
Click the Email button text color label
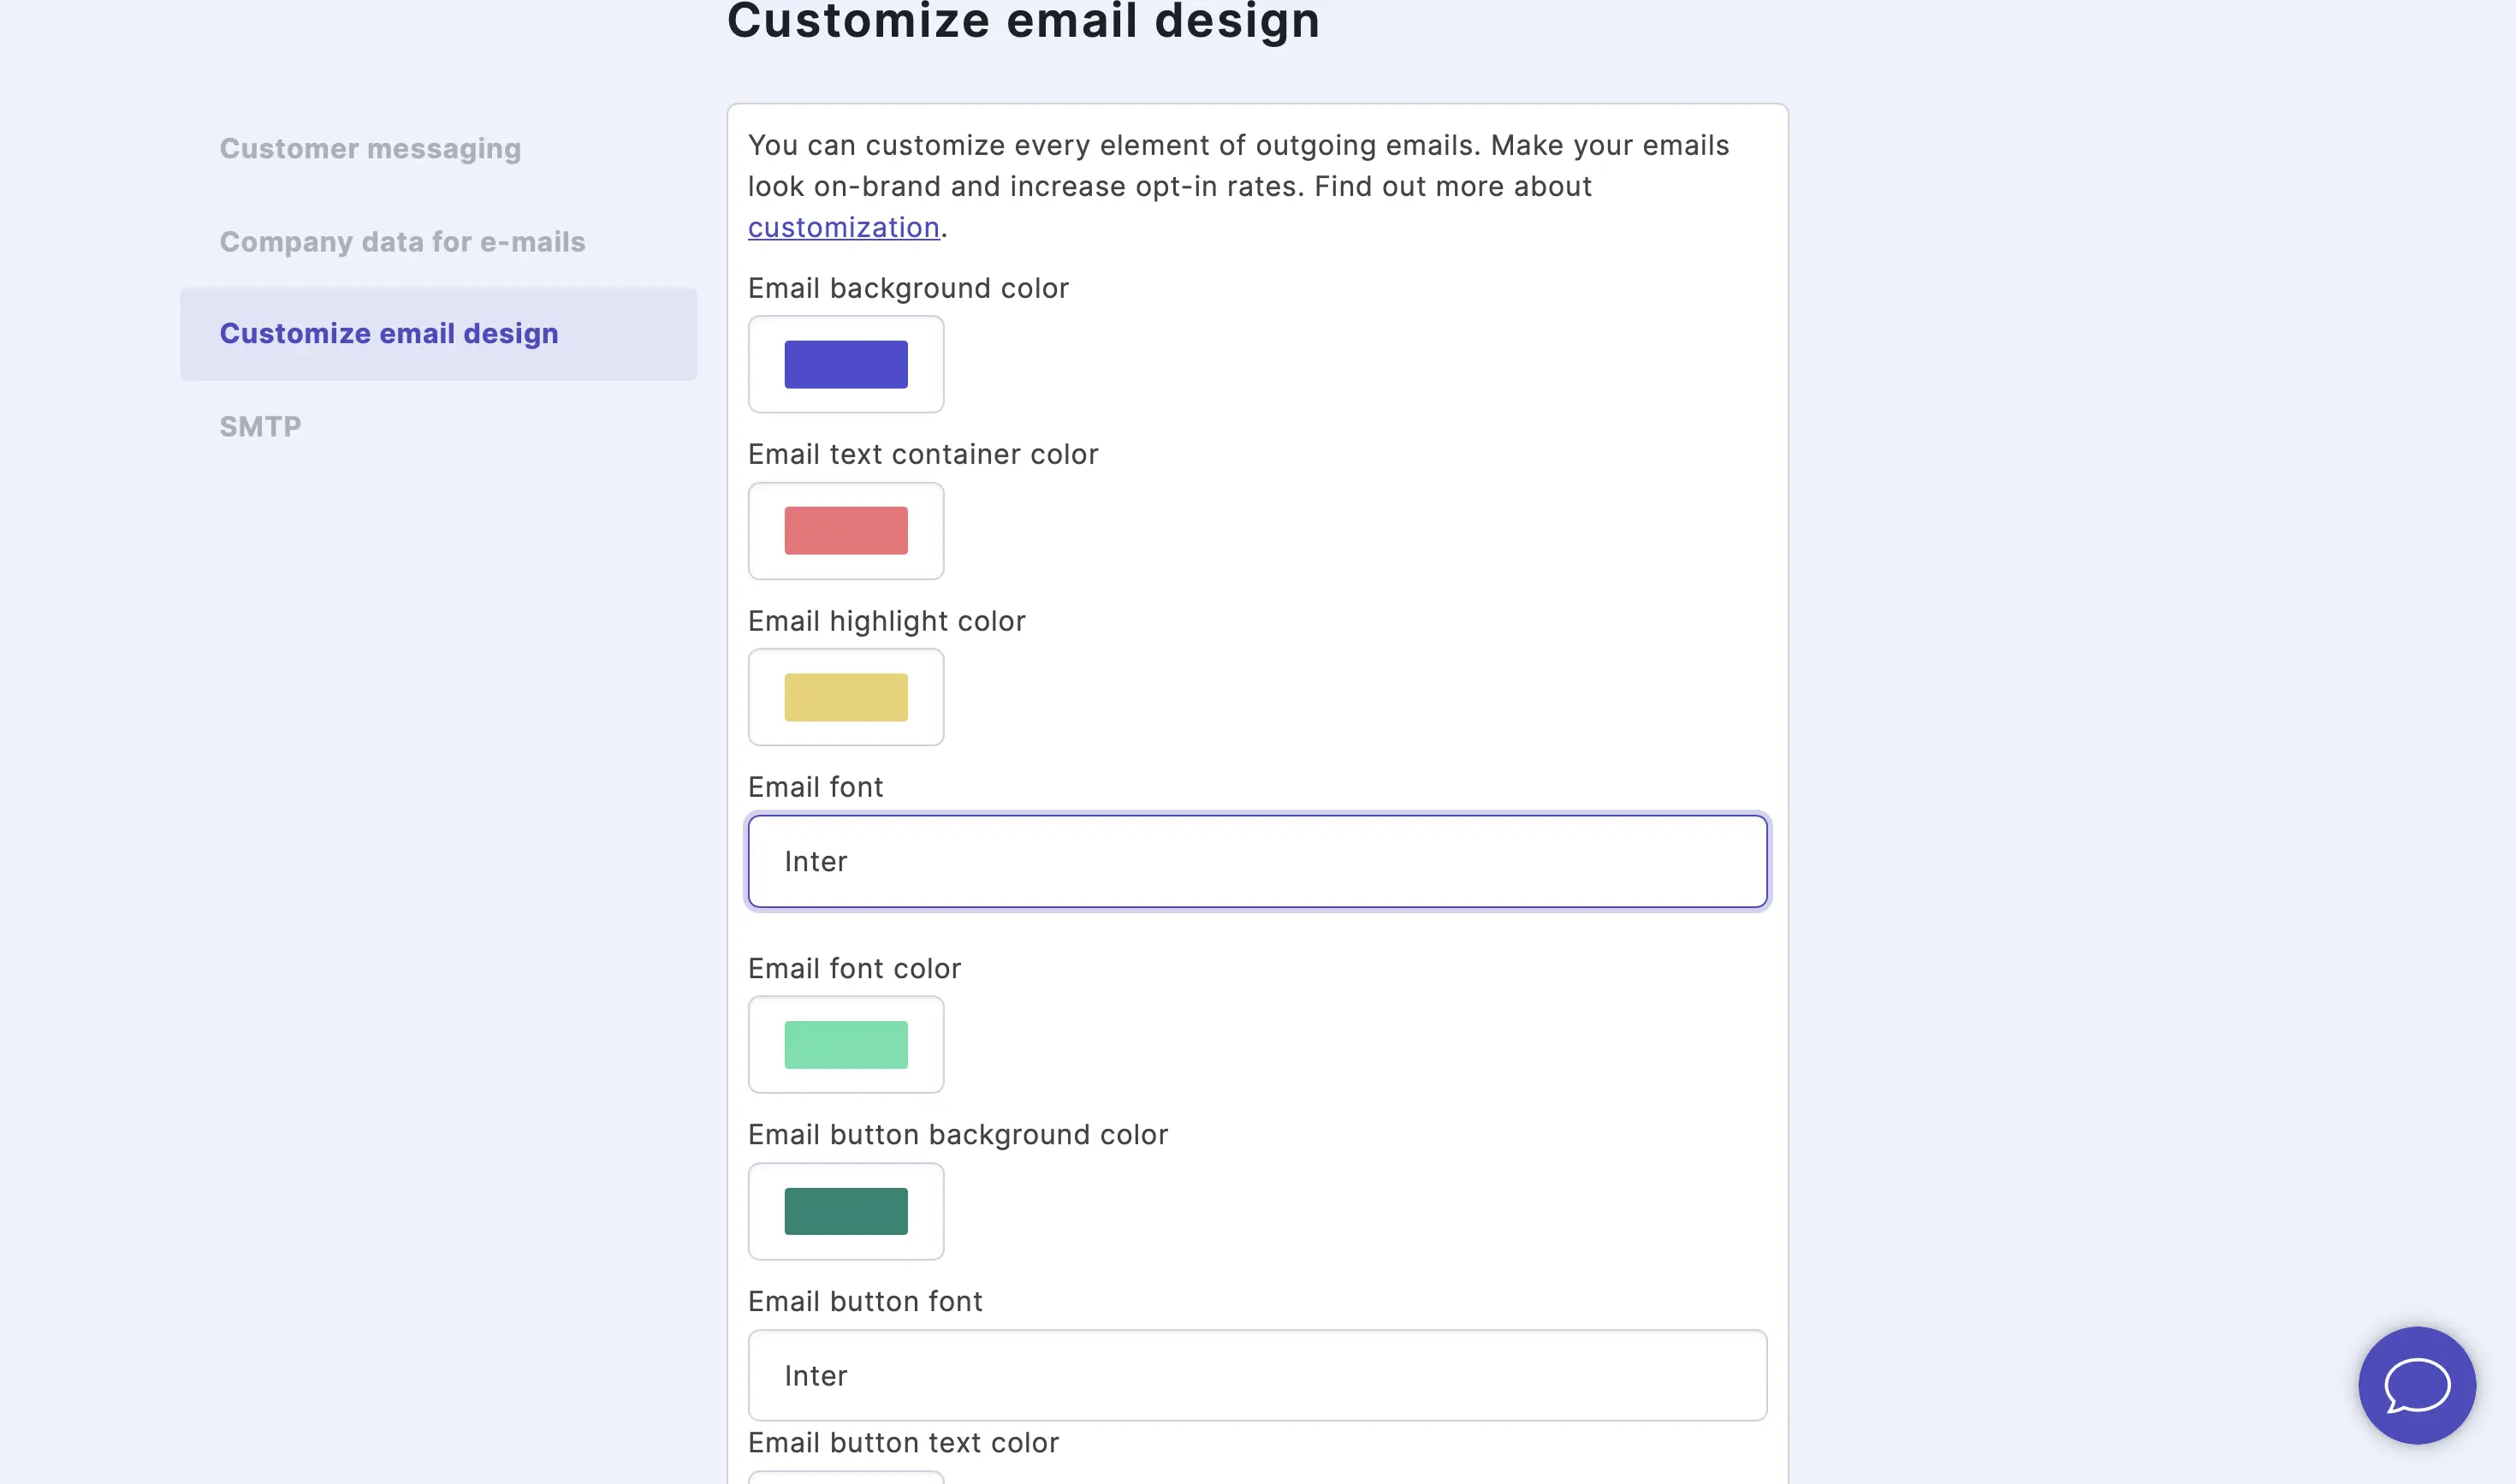click(903, 1443)
